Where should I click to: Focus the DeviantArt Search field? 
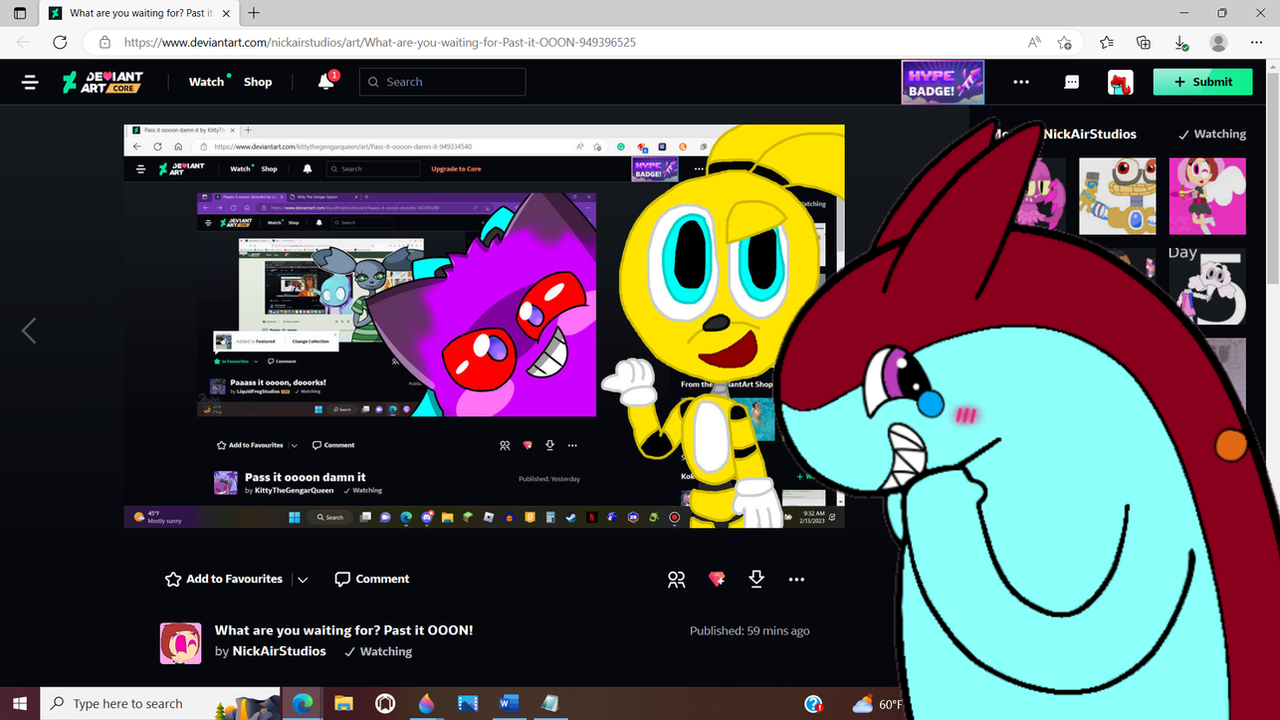point(442,82)
